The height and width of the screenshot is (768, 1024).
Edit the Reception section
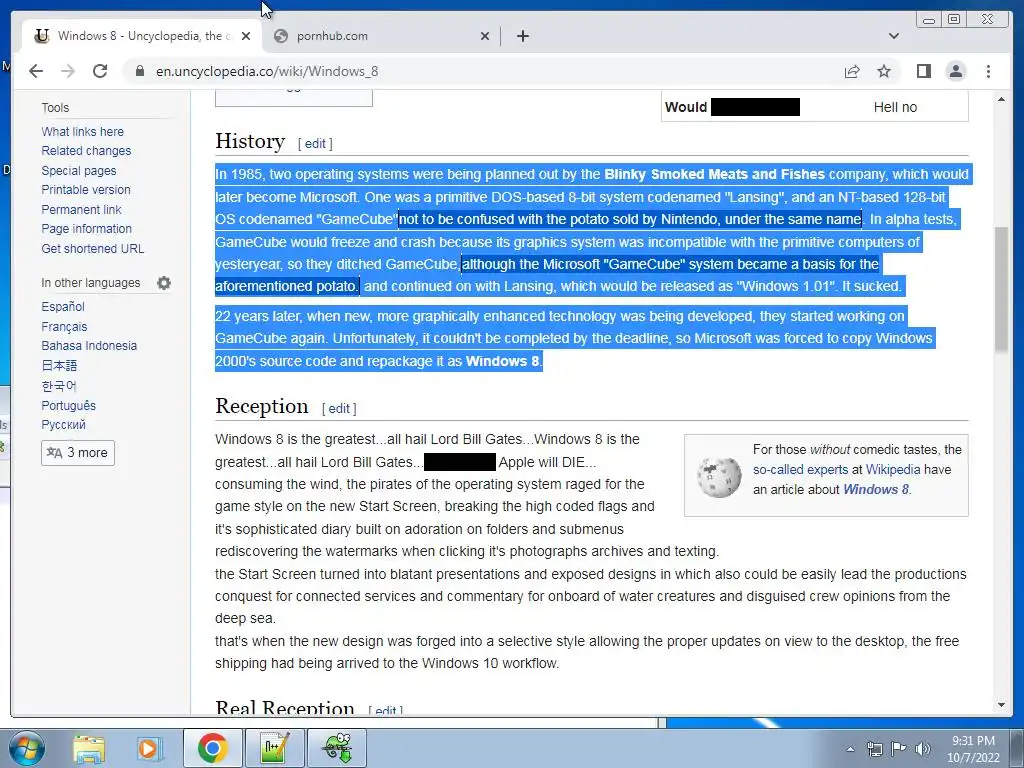click(339, 409)
